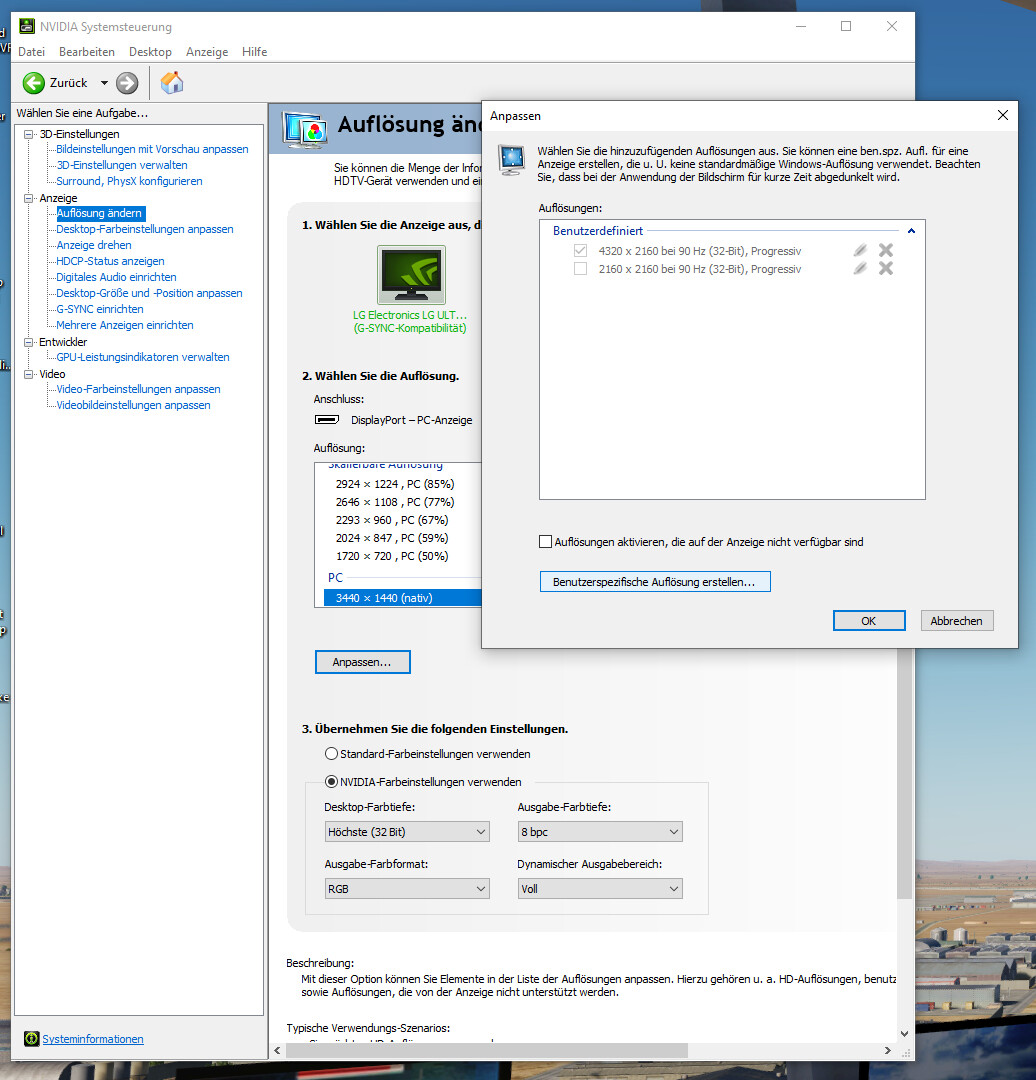Click the monitor icon in the Anpassen dialog
Viewport: 1036px width, 1080px height.
tap(512, 160)
